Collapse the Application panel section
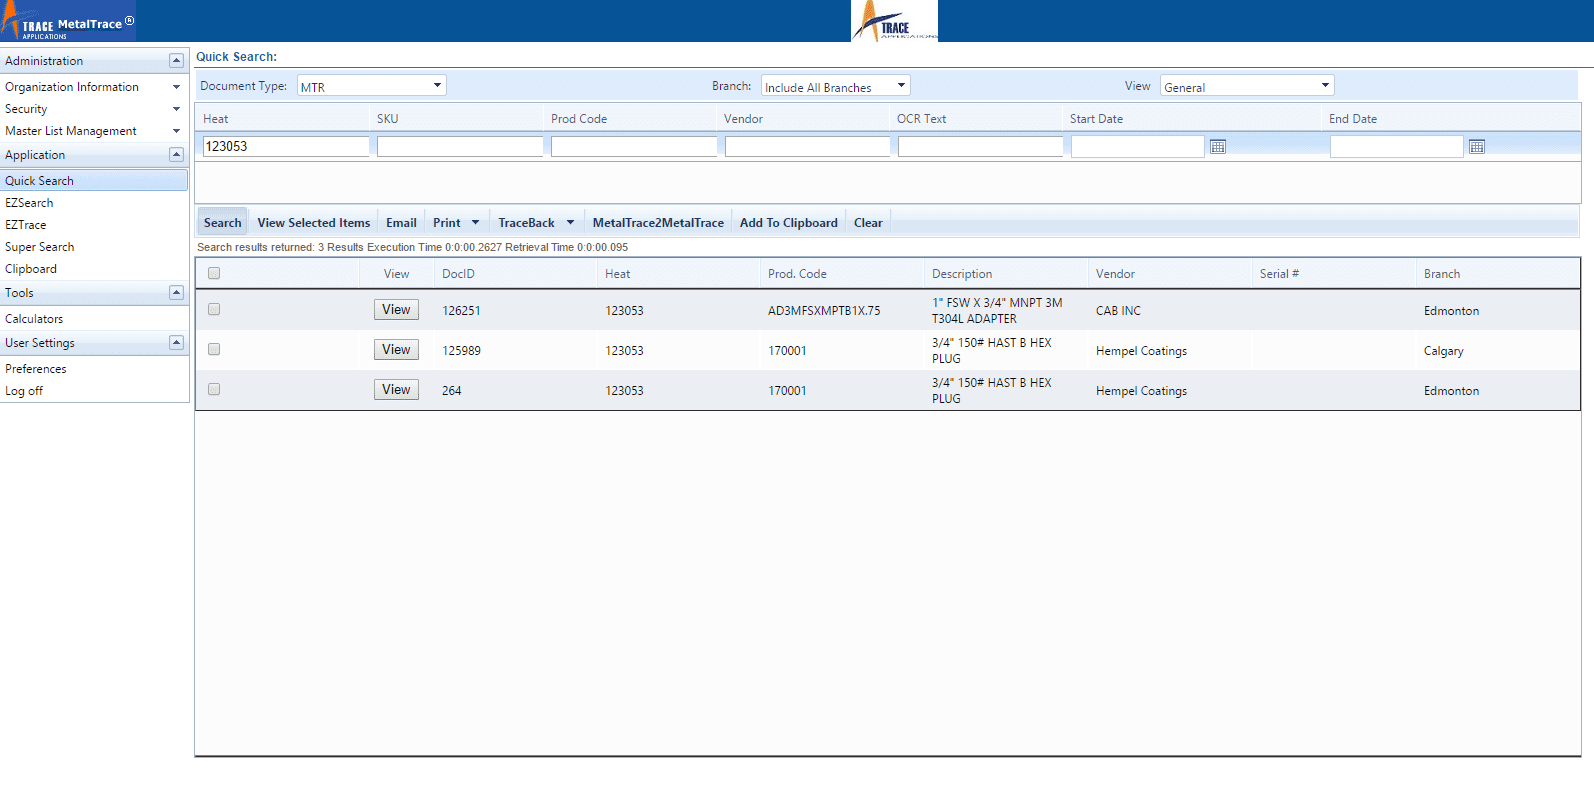The height and width of the screenshot is (791, 1594). coord(176,155)
